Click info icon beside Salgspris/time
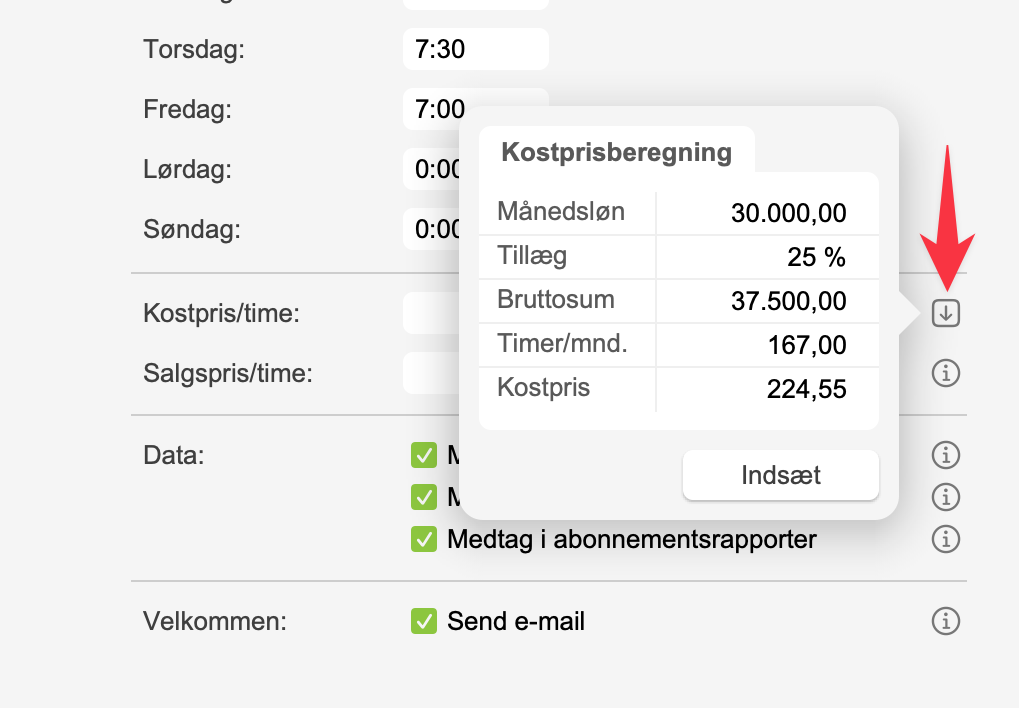Image resolution: width=1019 pixels, height=708 pixels. (945, 374)
